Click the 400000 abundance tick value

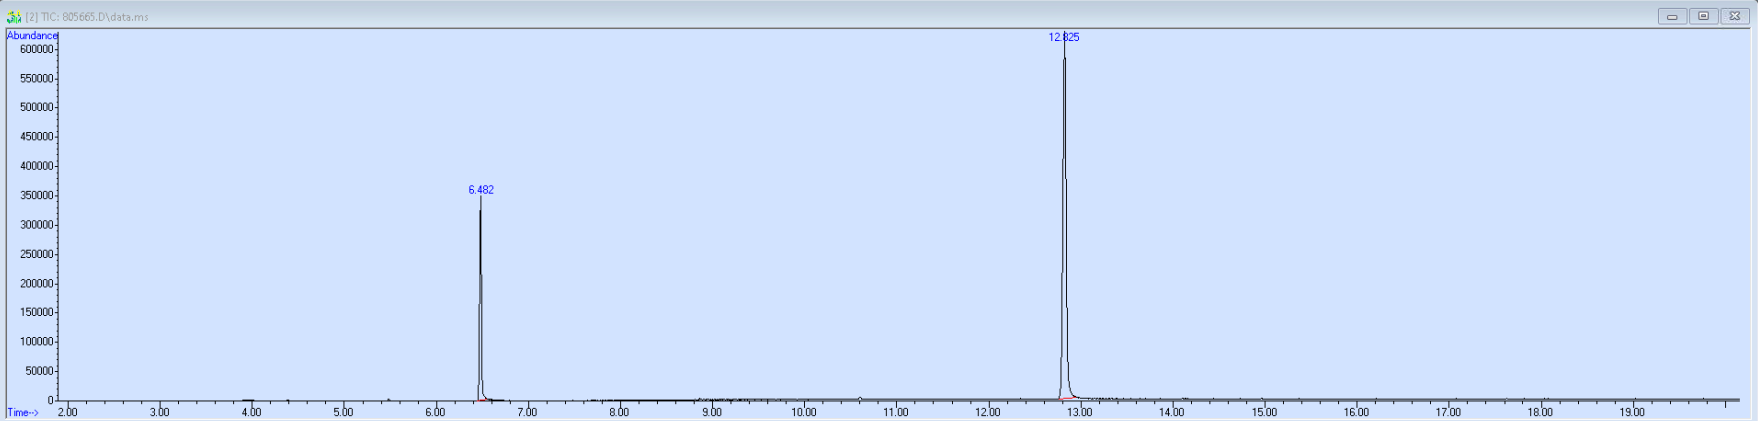click(36, 167)
